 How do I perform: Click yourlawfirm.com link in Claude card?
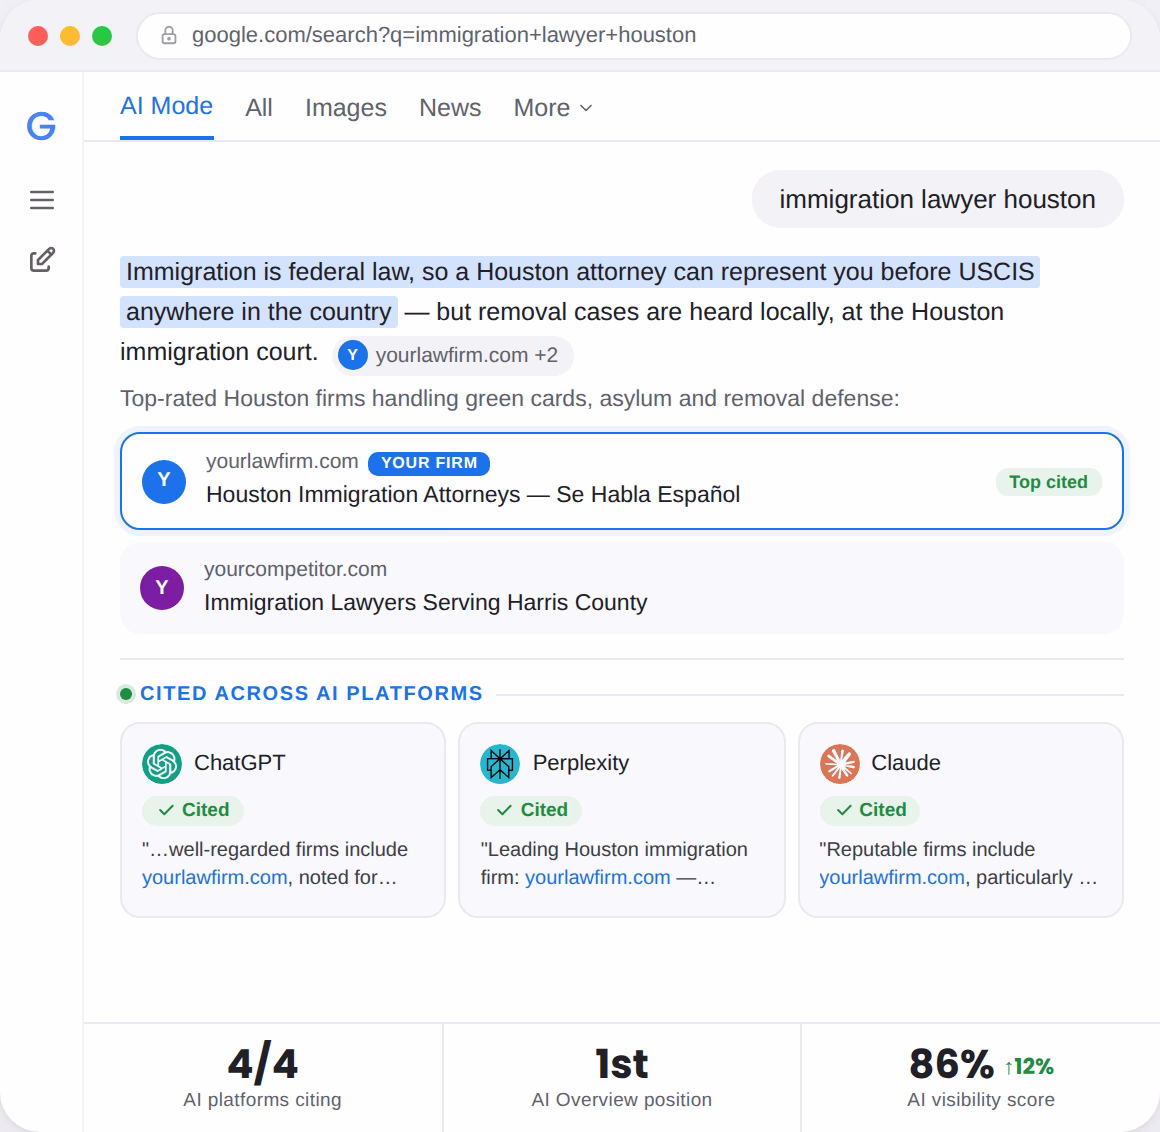(892, 877)
